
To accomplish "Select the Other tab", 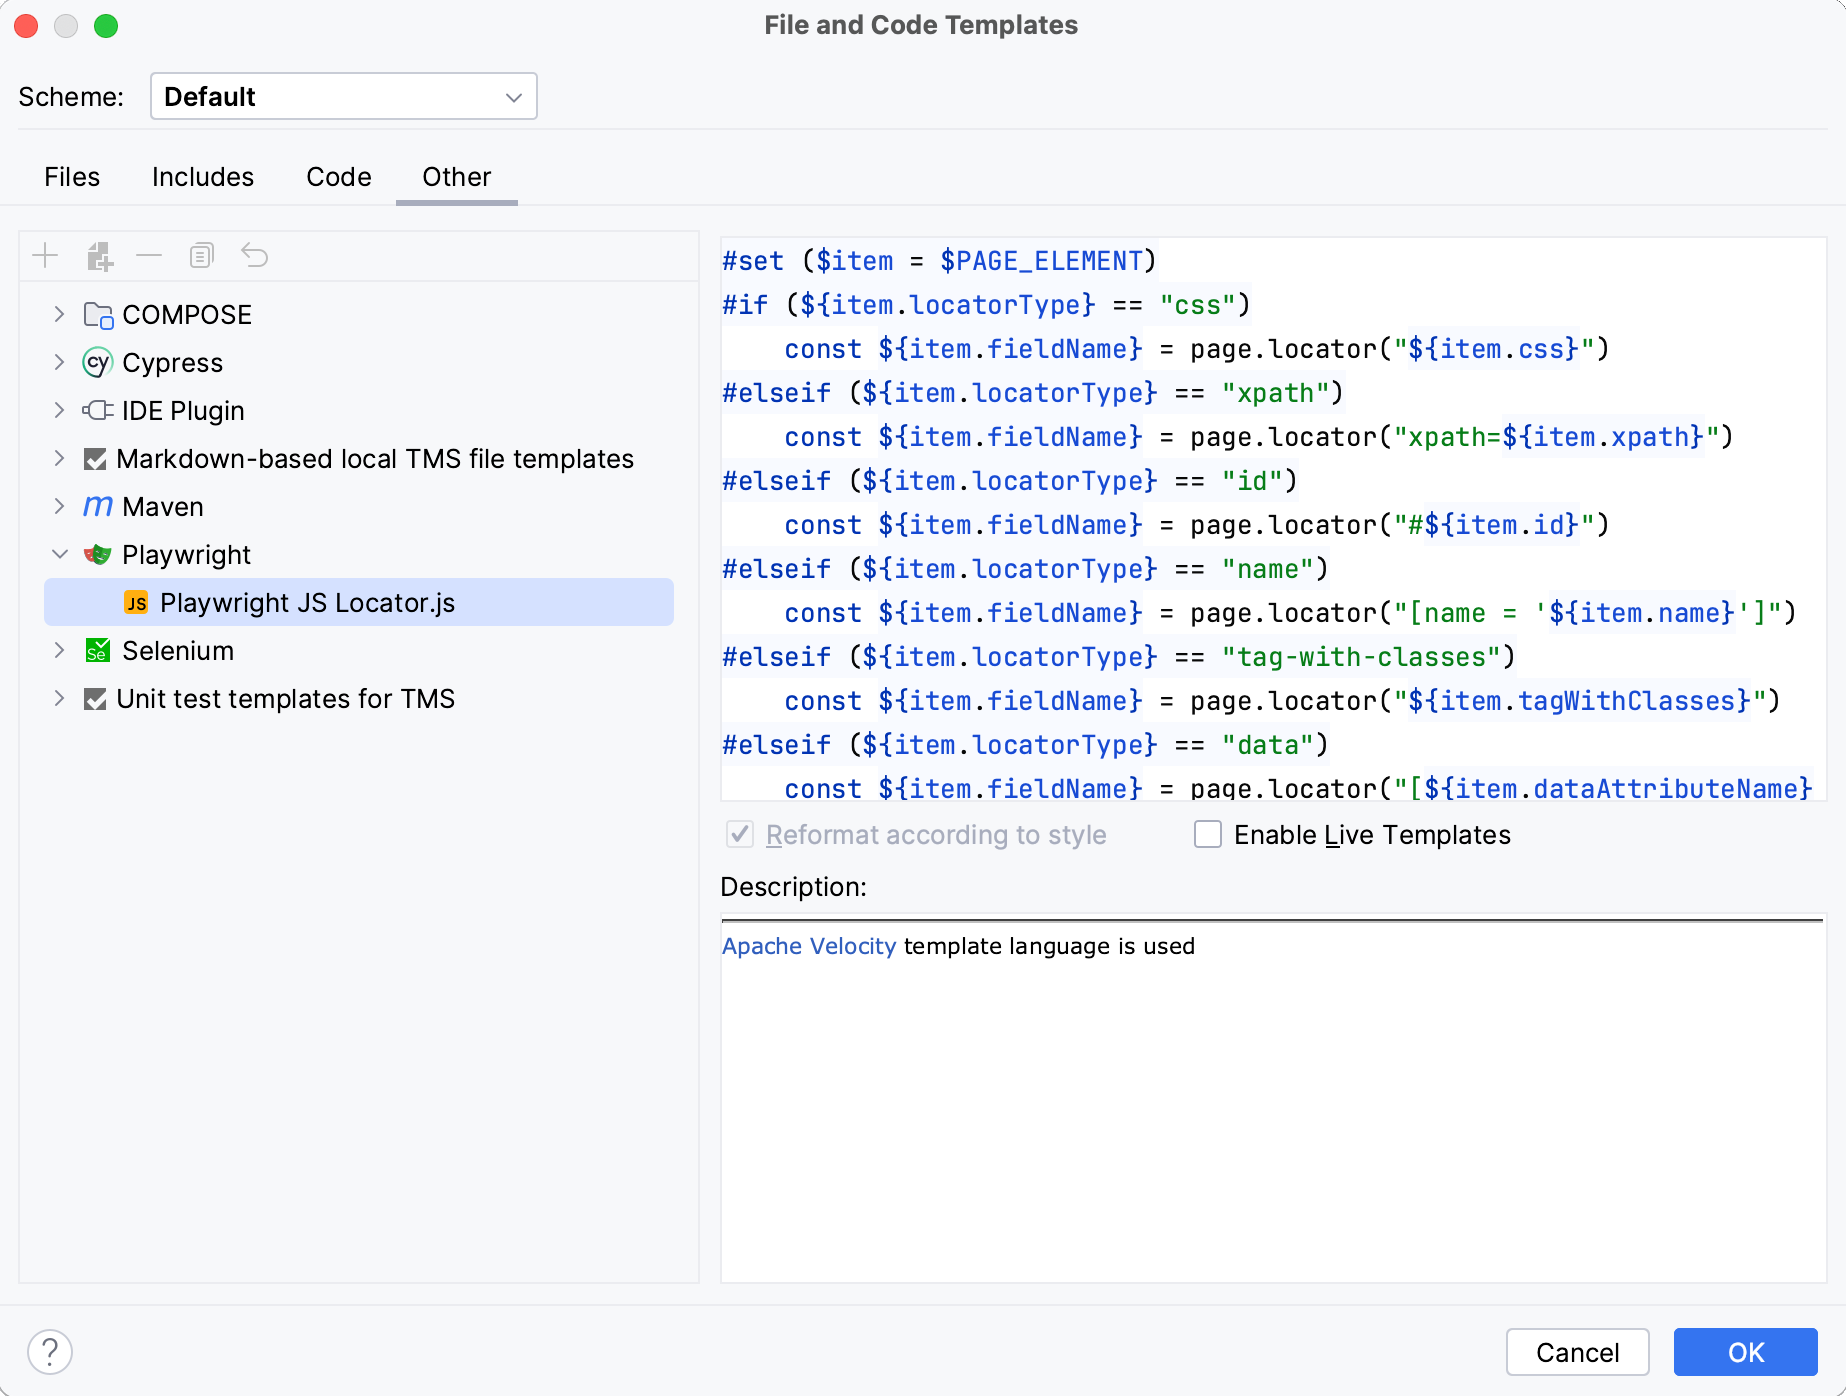I will (457, 177).
